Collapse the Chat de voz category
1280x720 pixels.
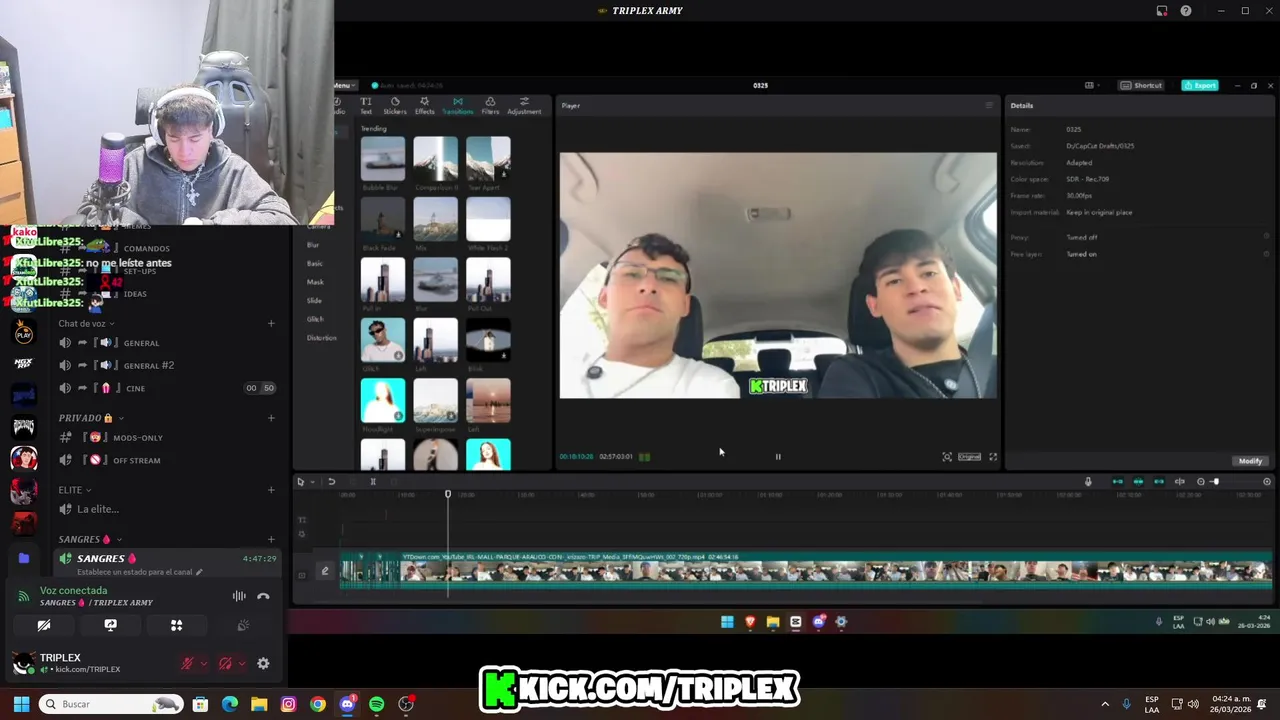85,323
